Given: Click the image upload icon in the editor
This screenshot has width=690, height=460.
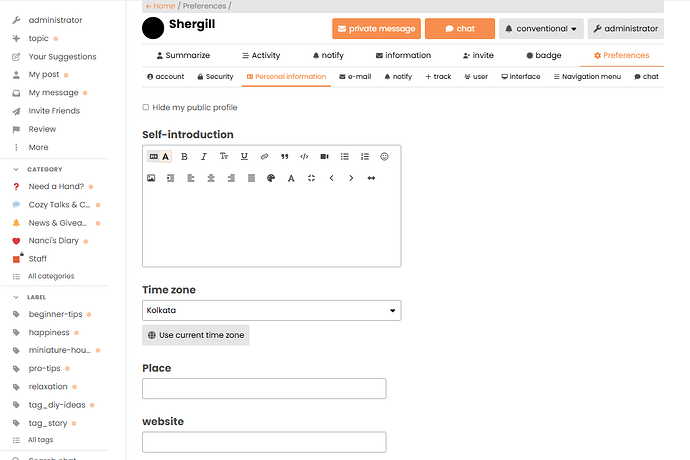Looking at the screenshot, I should (x=151, y=178).
